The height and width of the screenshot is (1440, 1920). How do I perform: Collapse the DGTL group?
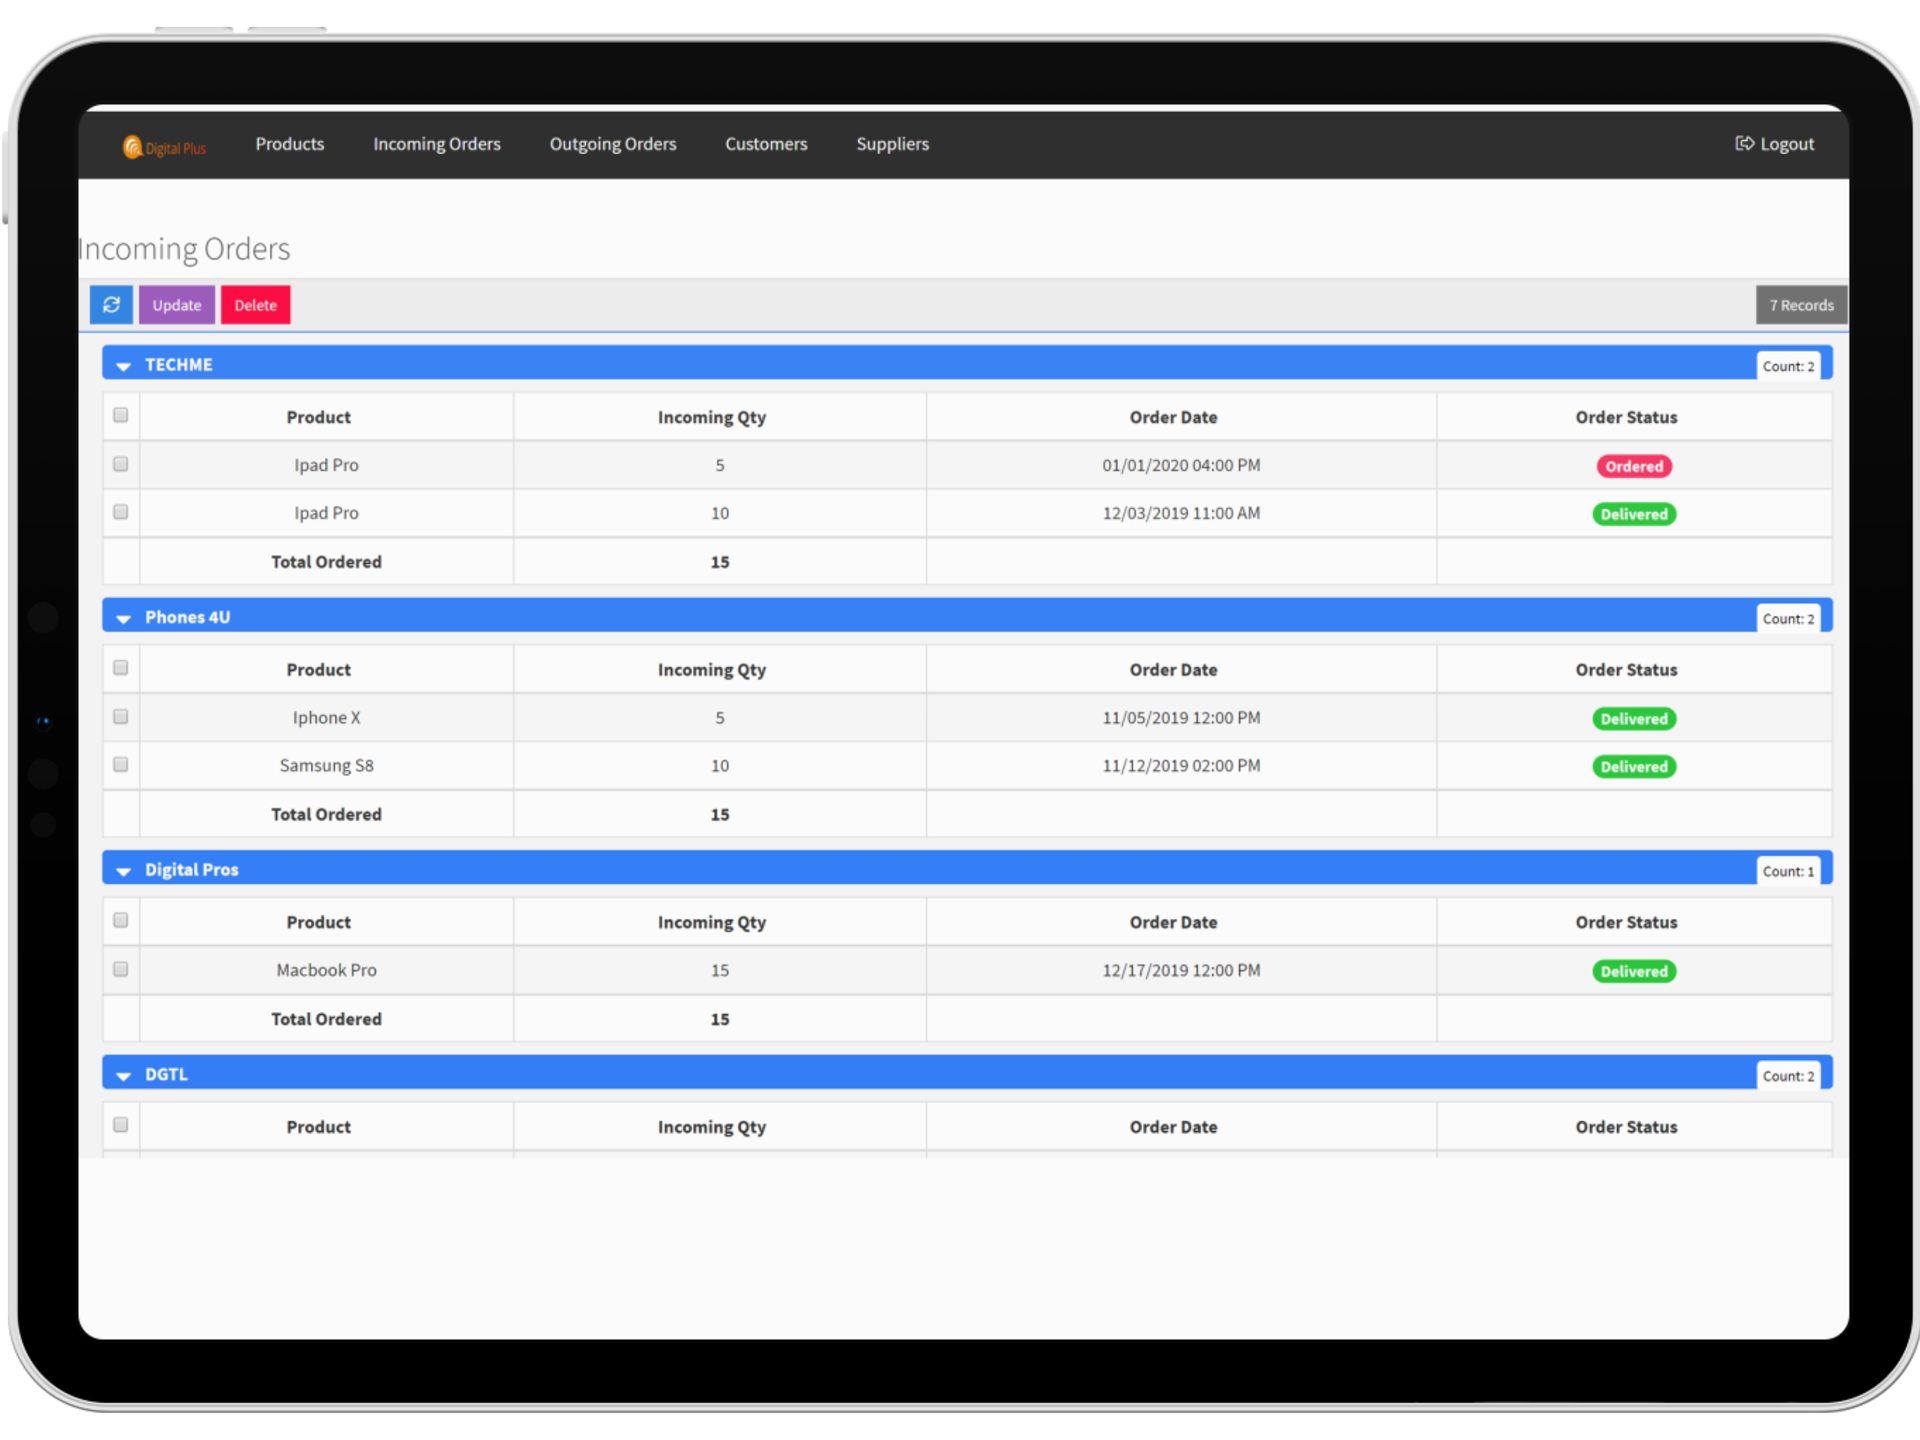coord(123,1076)
